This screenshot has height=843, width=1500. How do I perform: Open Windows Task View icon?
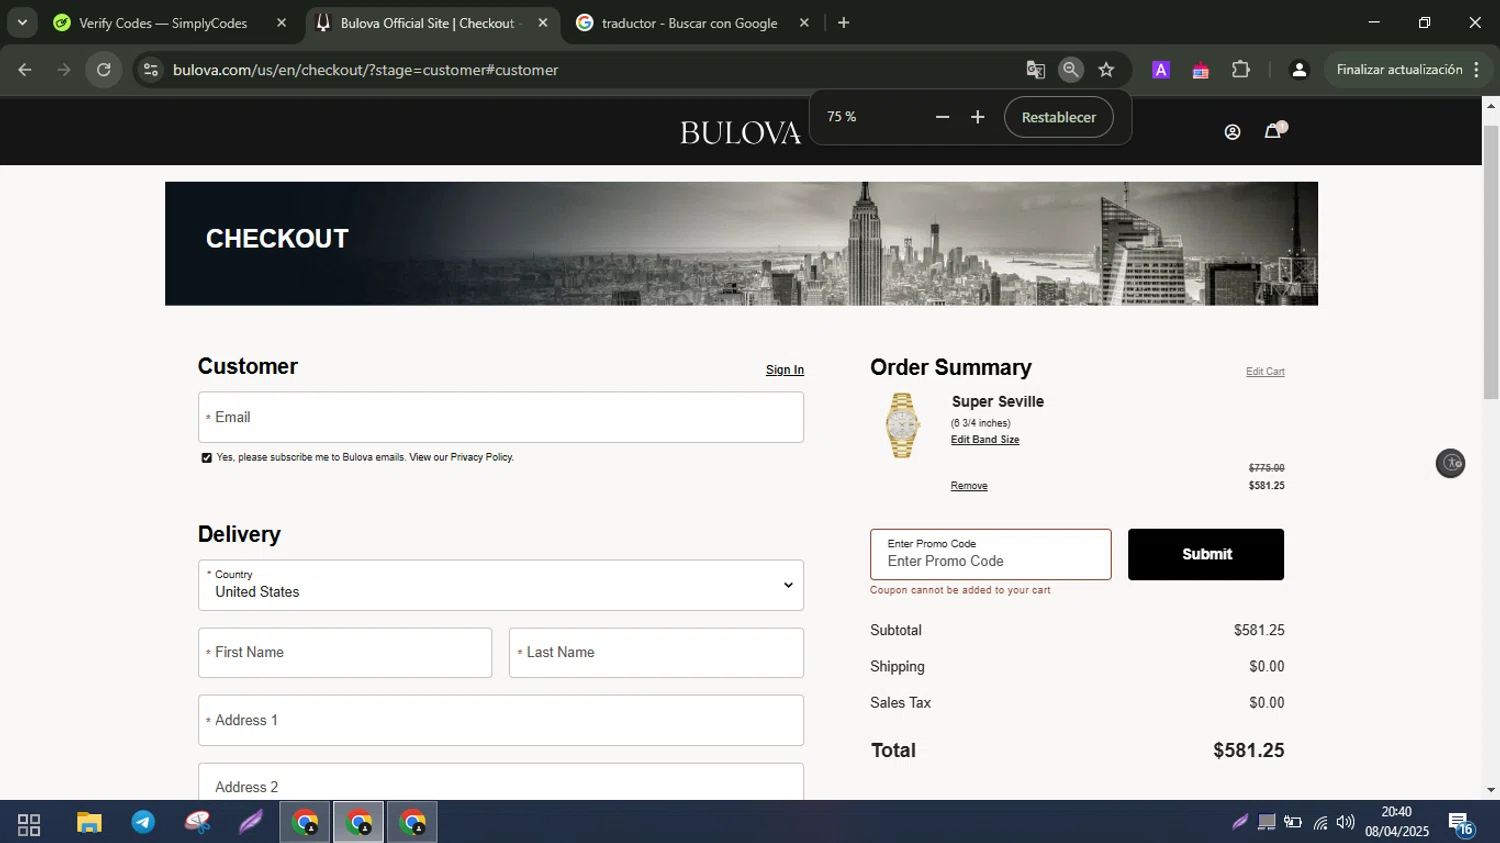(29, 824)
